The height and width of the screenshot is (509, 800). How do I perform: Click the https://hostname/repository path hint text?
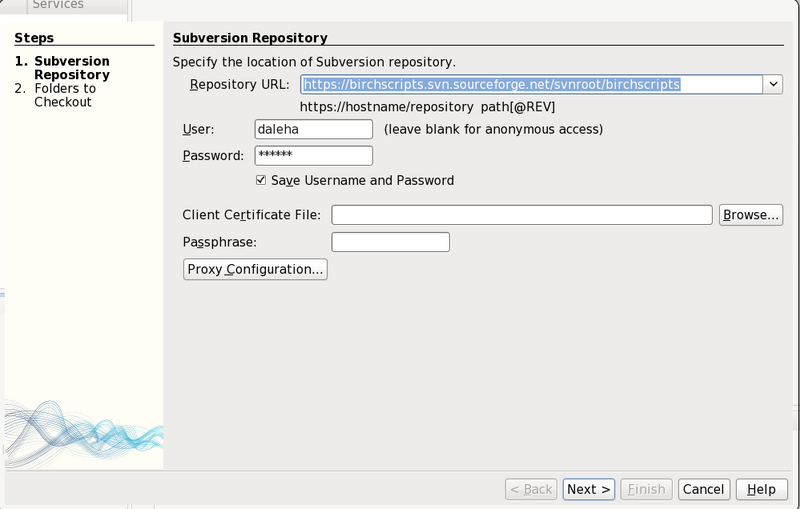pos(428,107)
